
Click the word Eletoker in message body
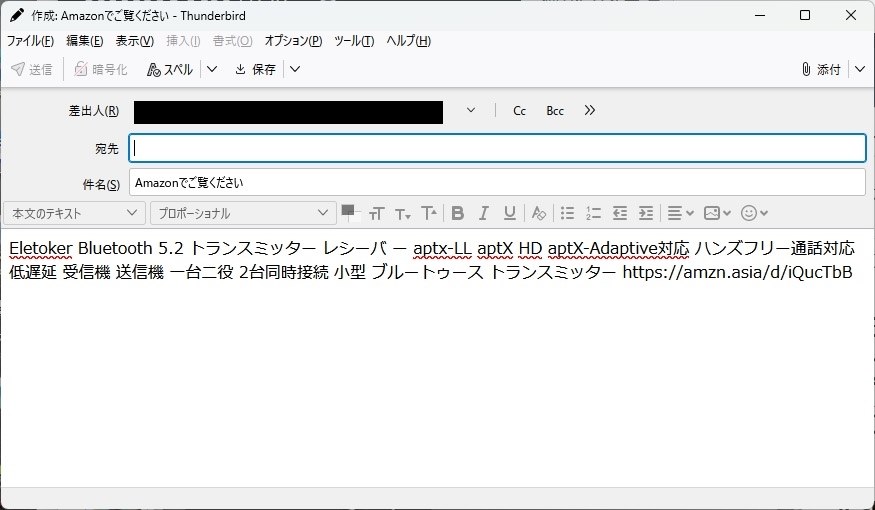tap(41, 248)
